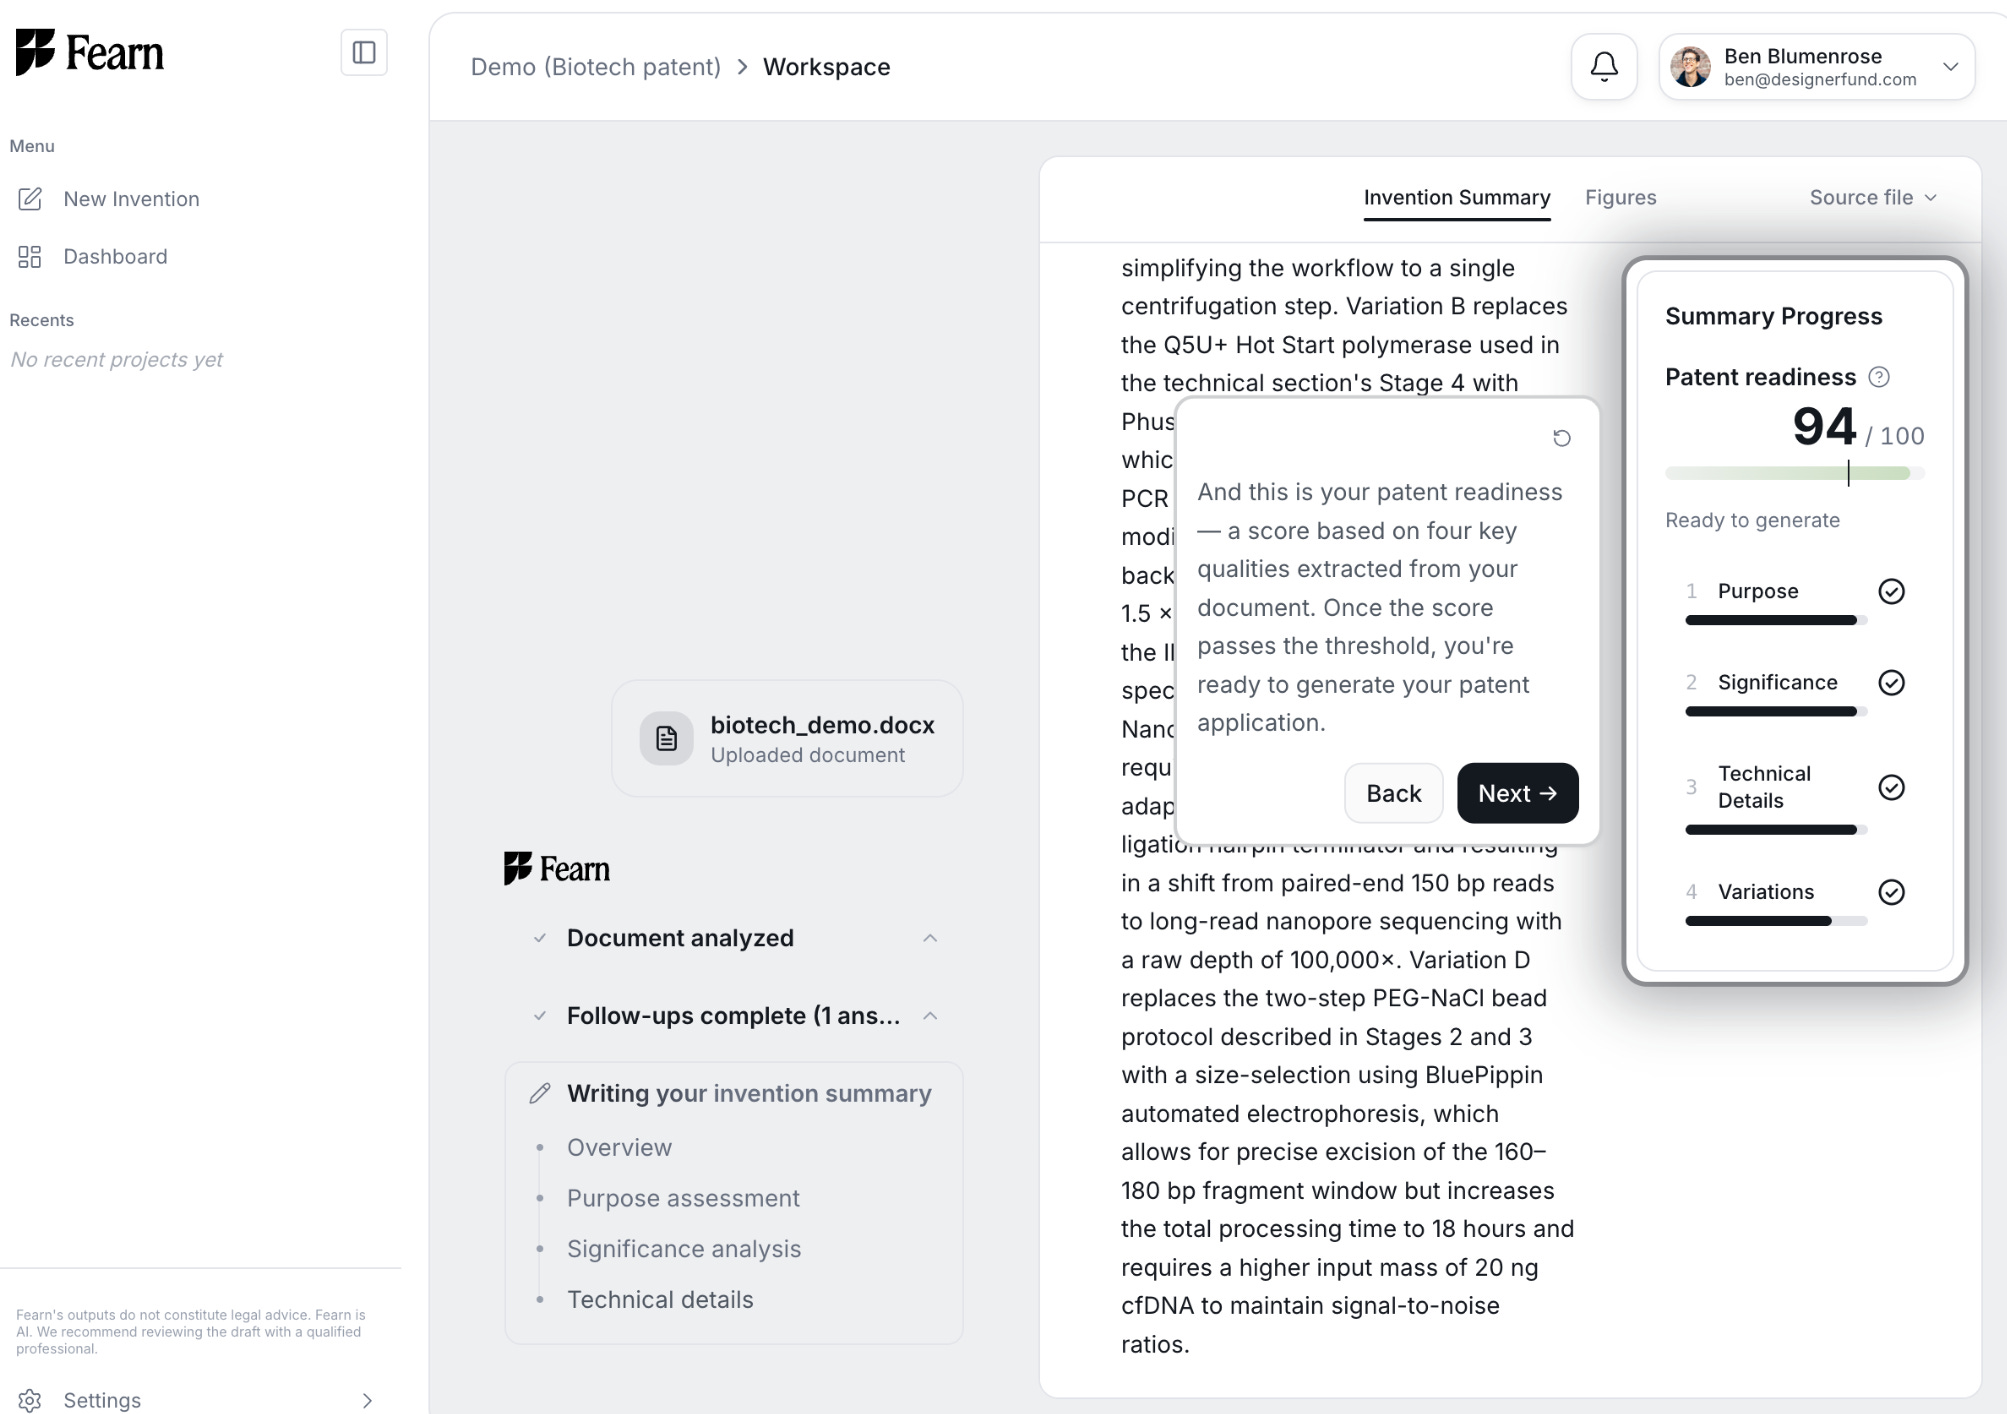Screen dimensions: 2007x1414
Task: Click the patent readiness score bar
Action: coord(1794,473)
